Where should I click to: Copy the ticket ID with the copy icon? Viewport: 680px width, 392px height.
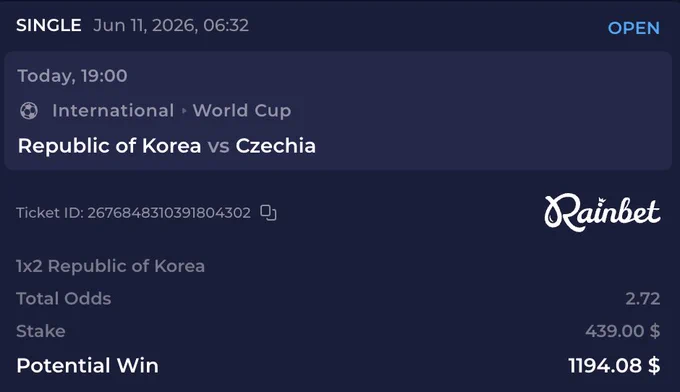click(x=268, y=212)
